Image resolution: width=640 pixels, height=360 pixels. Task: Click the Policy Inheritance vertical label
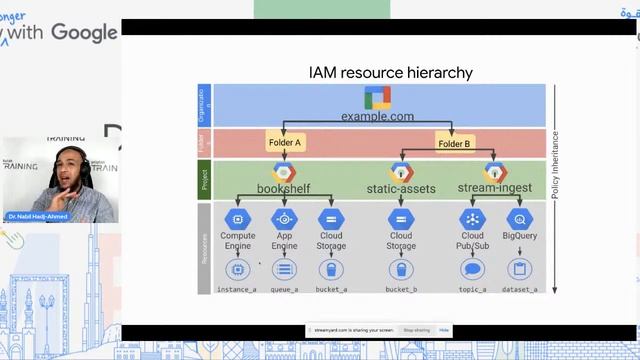click(x=555, y=165)
